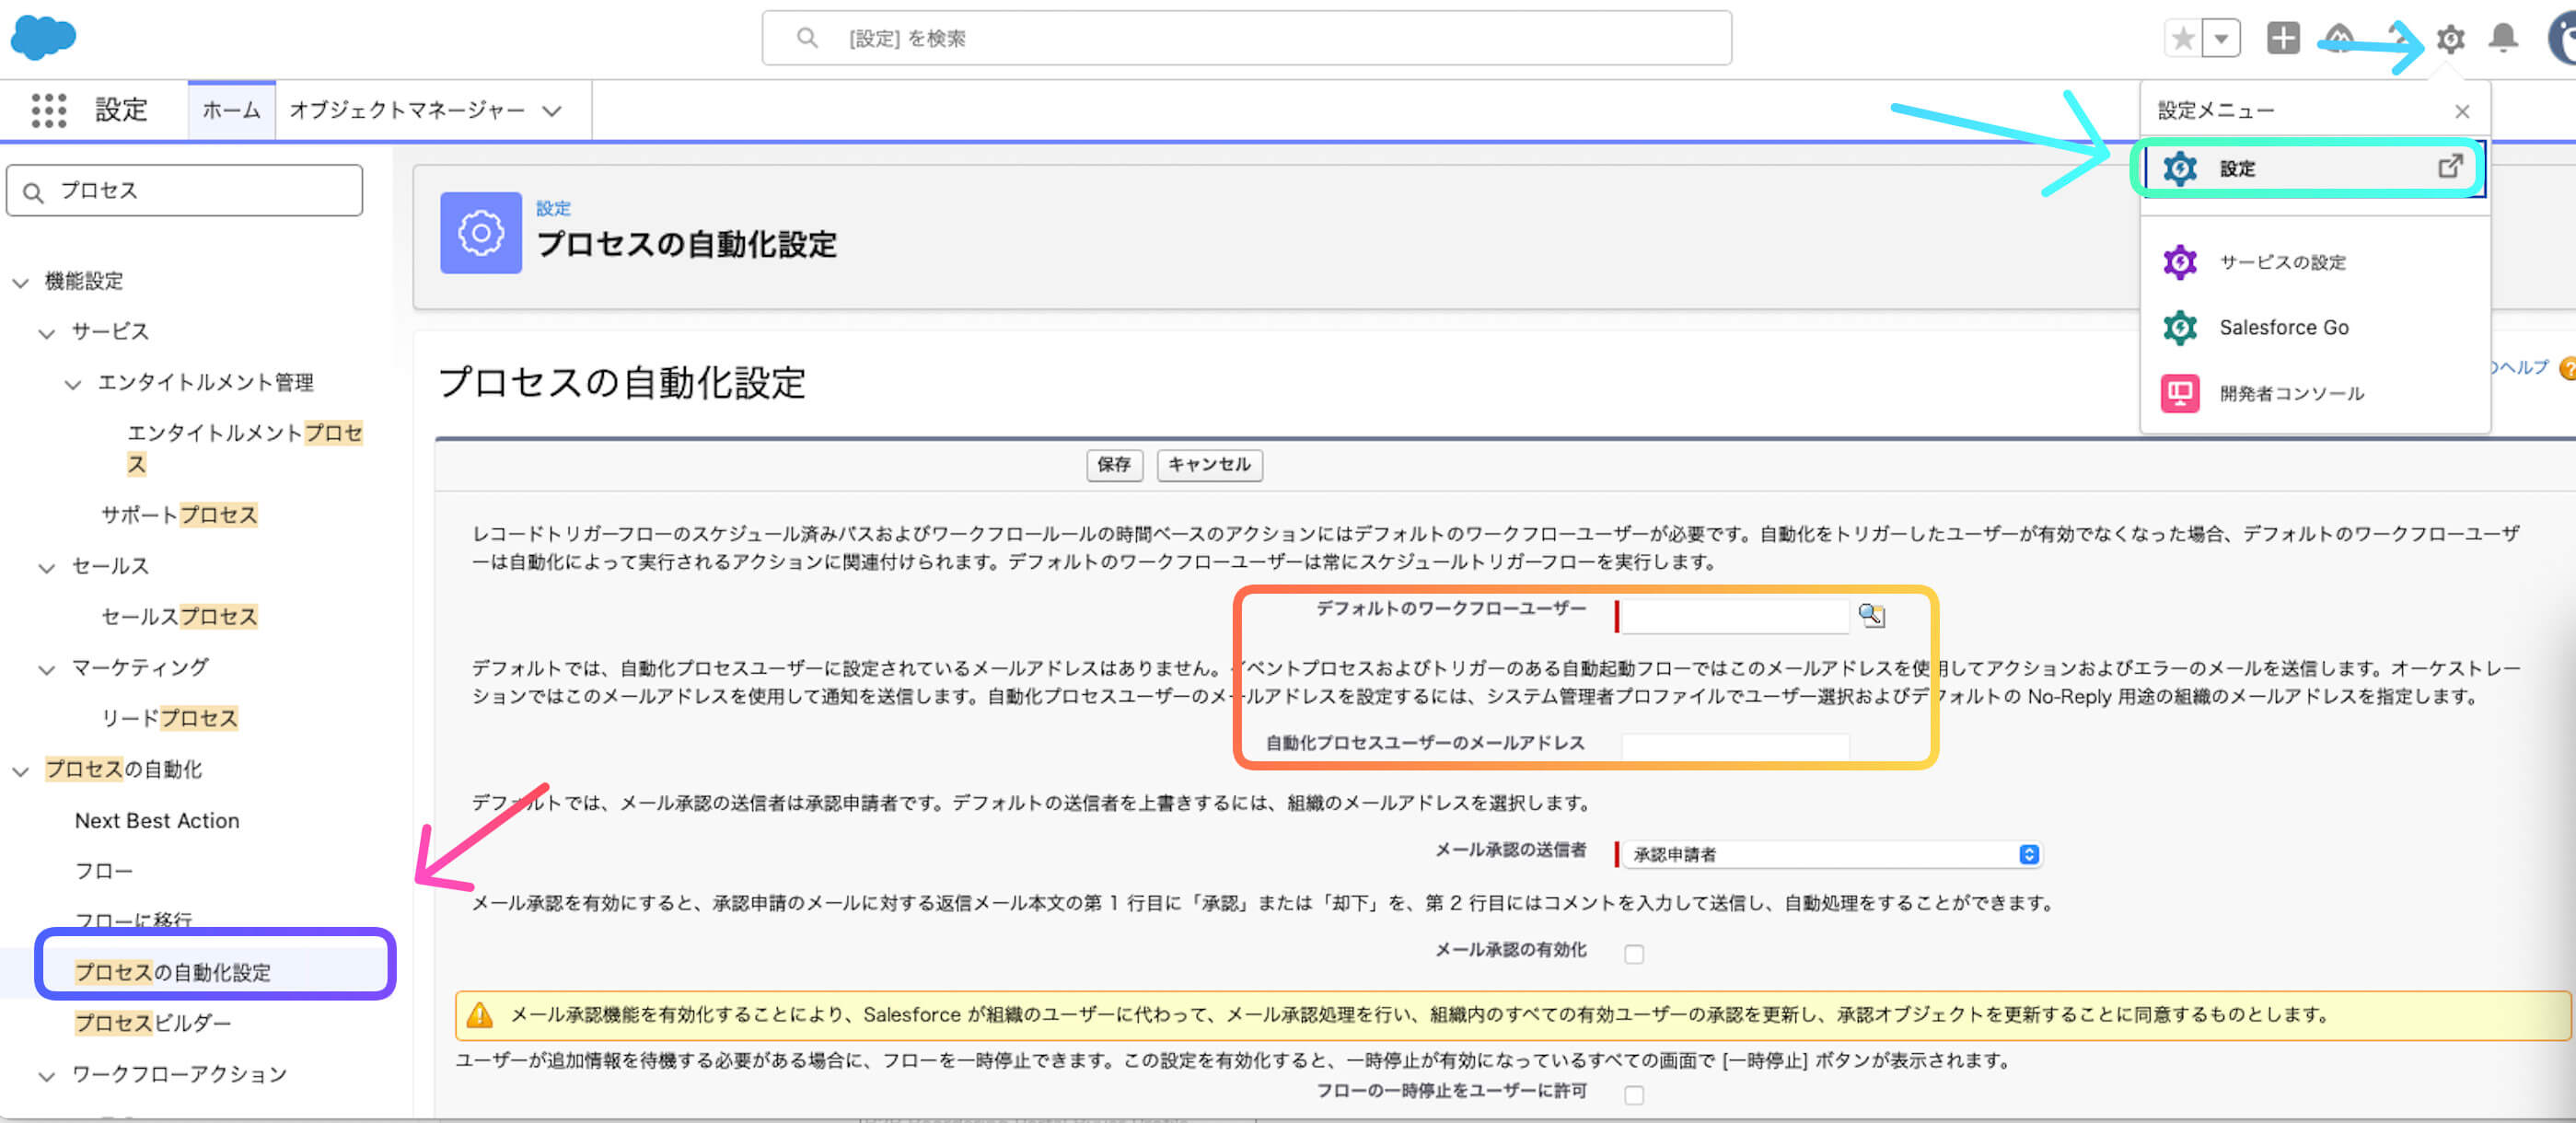Click the Salesforce cloud logo
The height and width of the screenshot is (1123, 2576).
pos(43,38)
